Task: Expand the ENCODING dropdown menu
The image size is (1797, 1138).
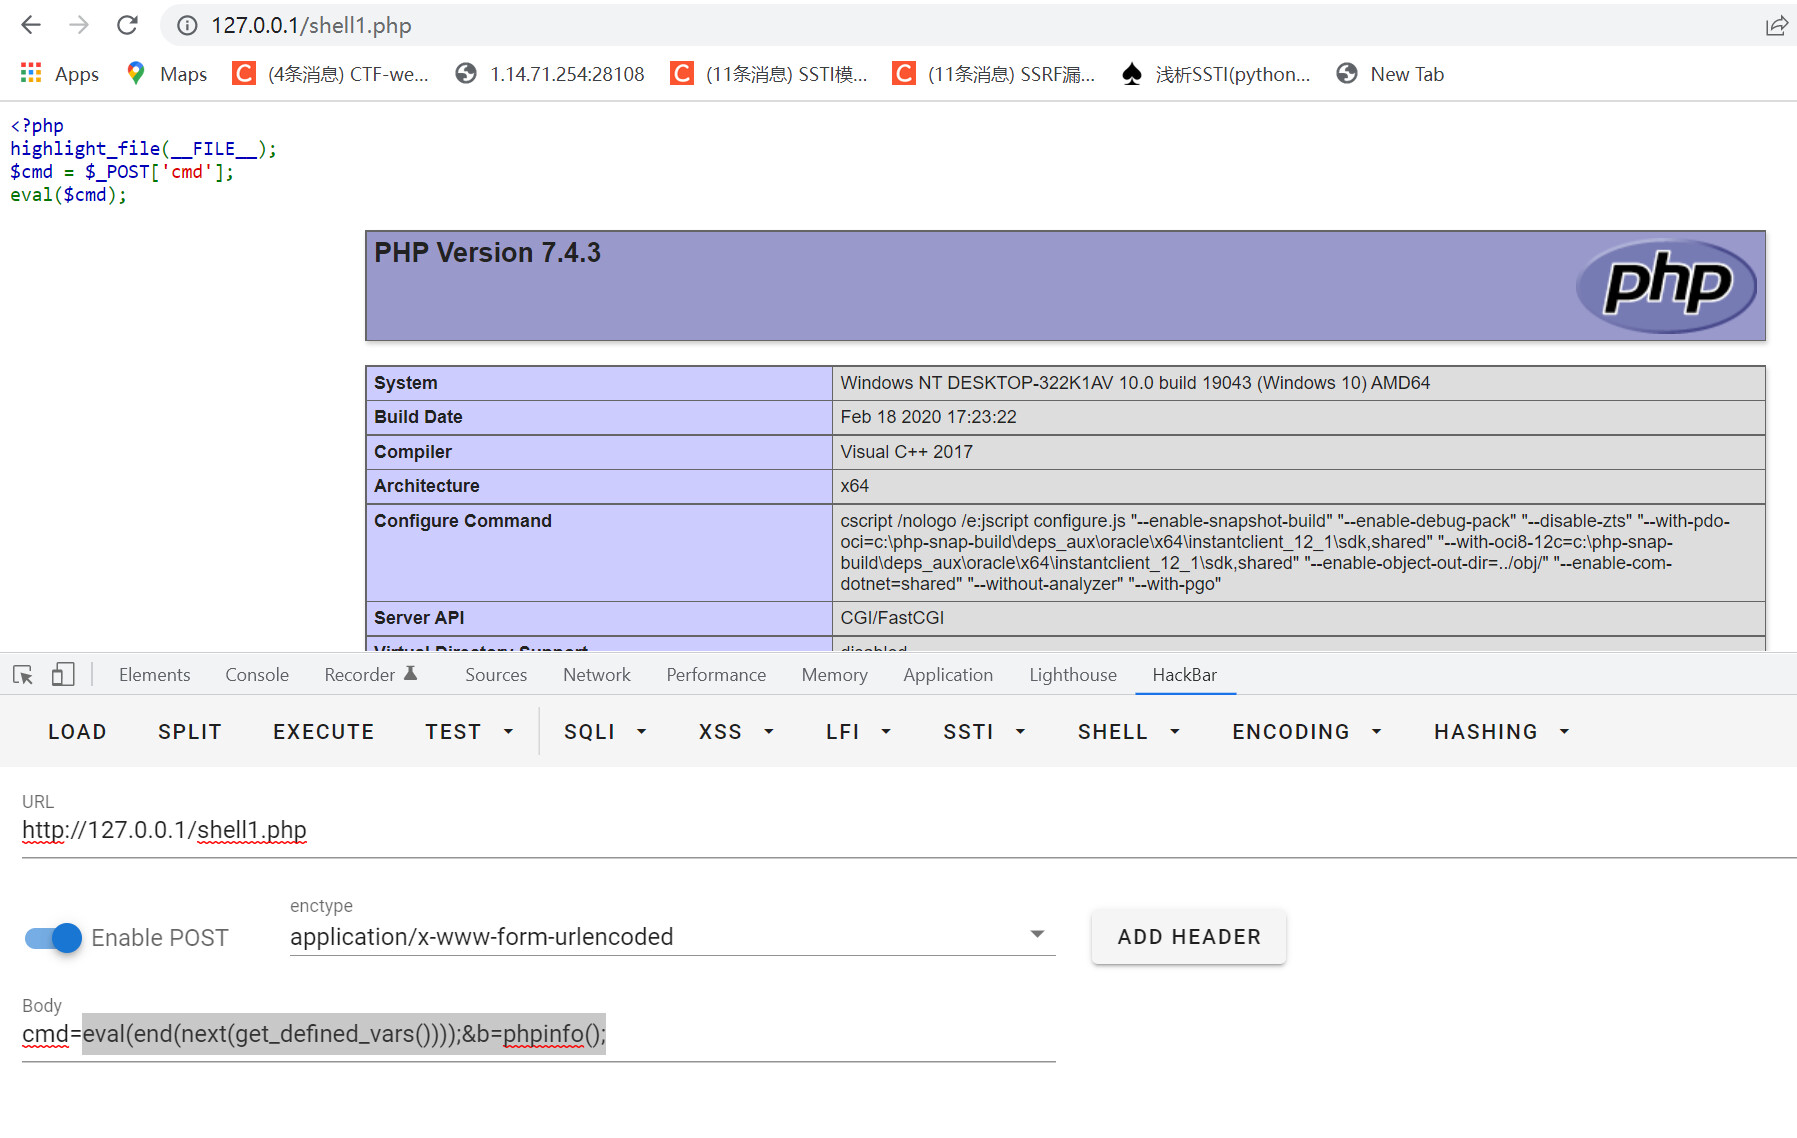Action: pos(1307,732)
